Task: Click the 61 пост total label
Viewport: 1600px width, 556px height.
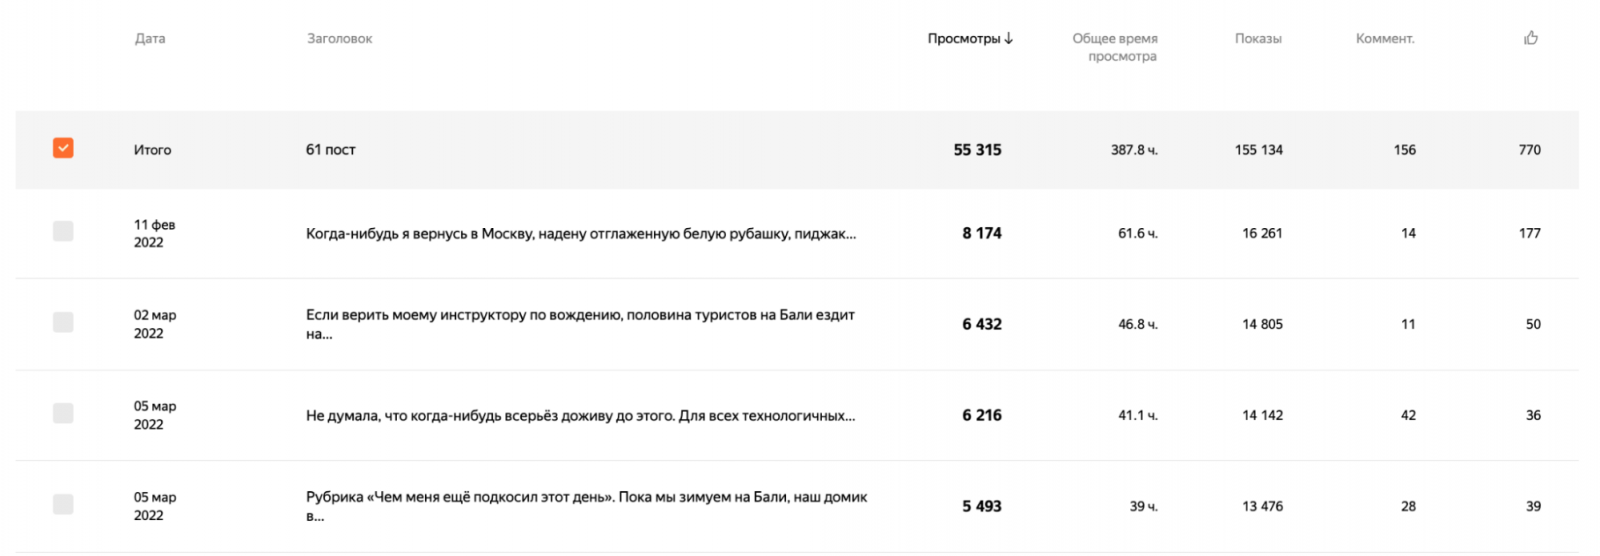Action: point(331,150)
